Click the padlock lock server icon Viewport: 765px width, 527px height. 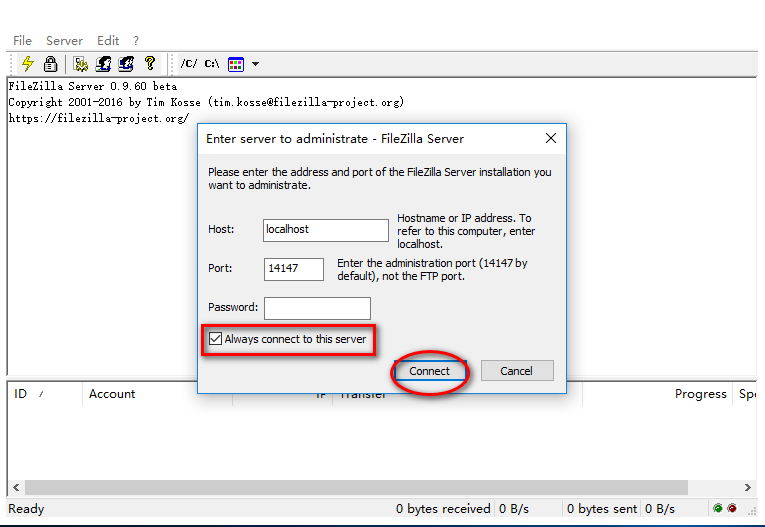pos(50,63)
